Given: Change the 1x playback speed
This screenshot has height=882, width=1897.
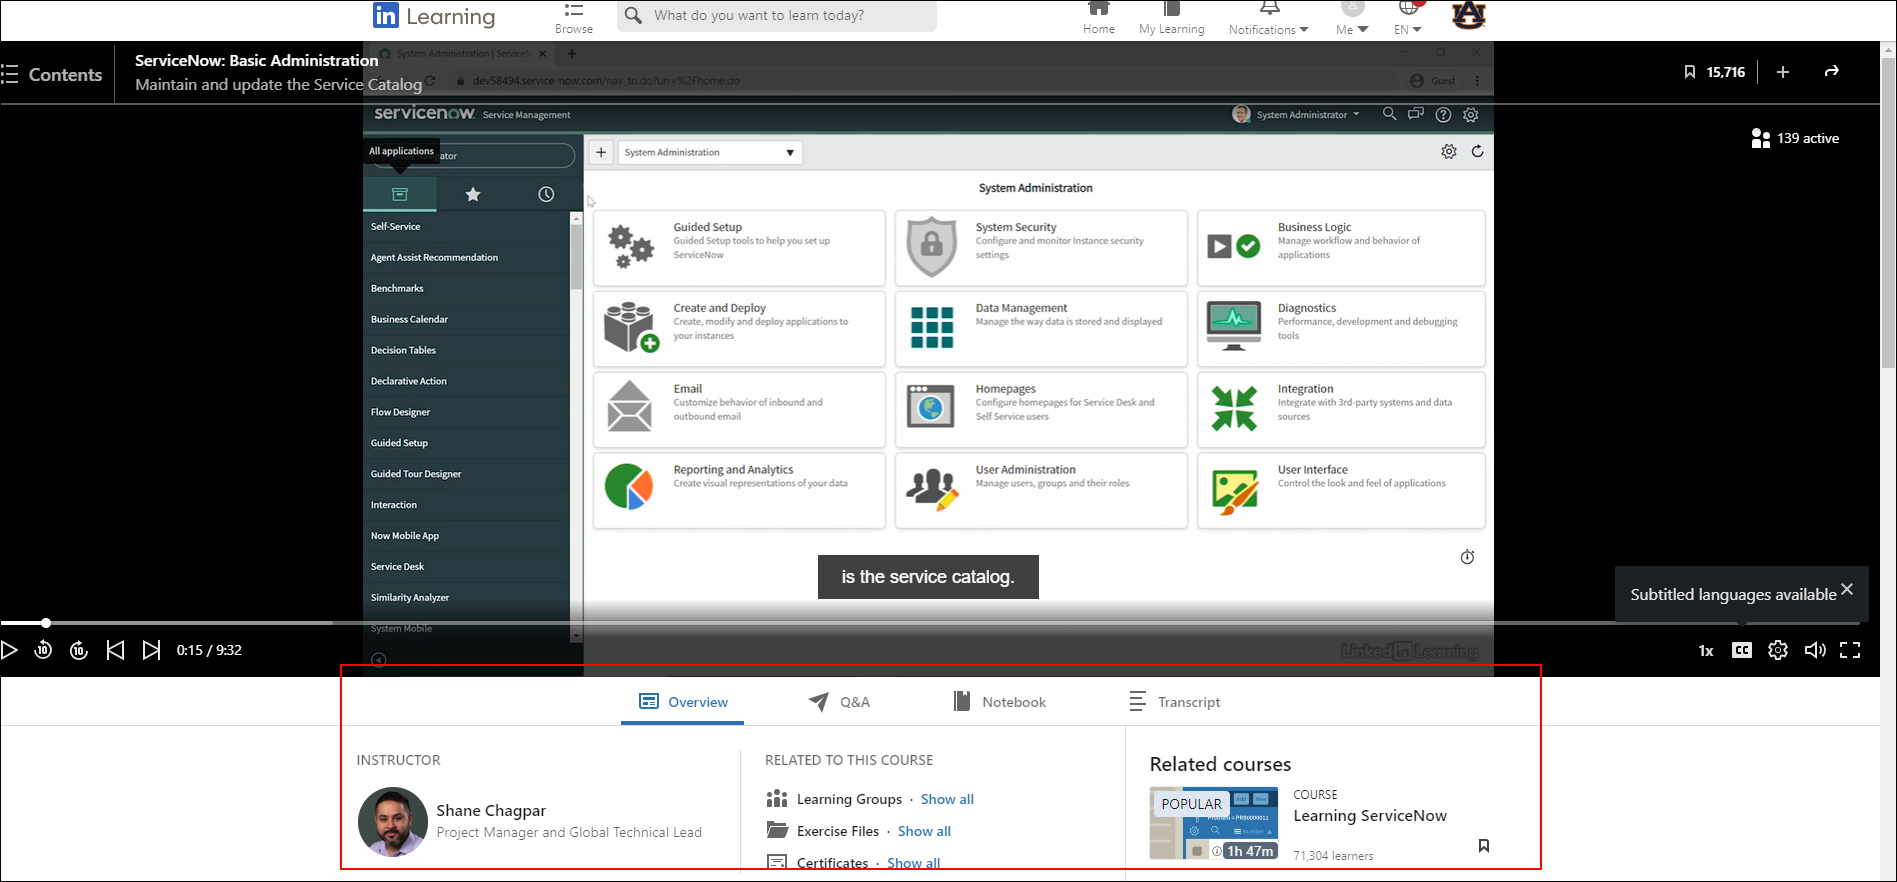Looking at the screenshot, I should 1706,651.
